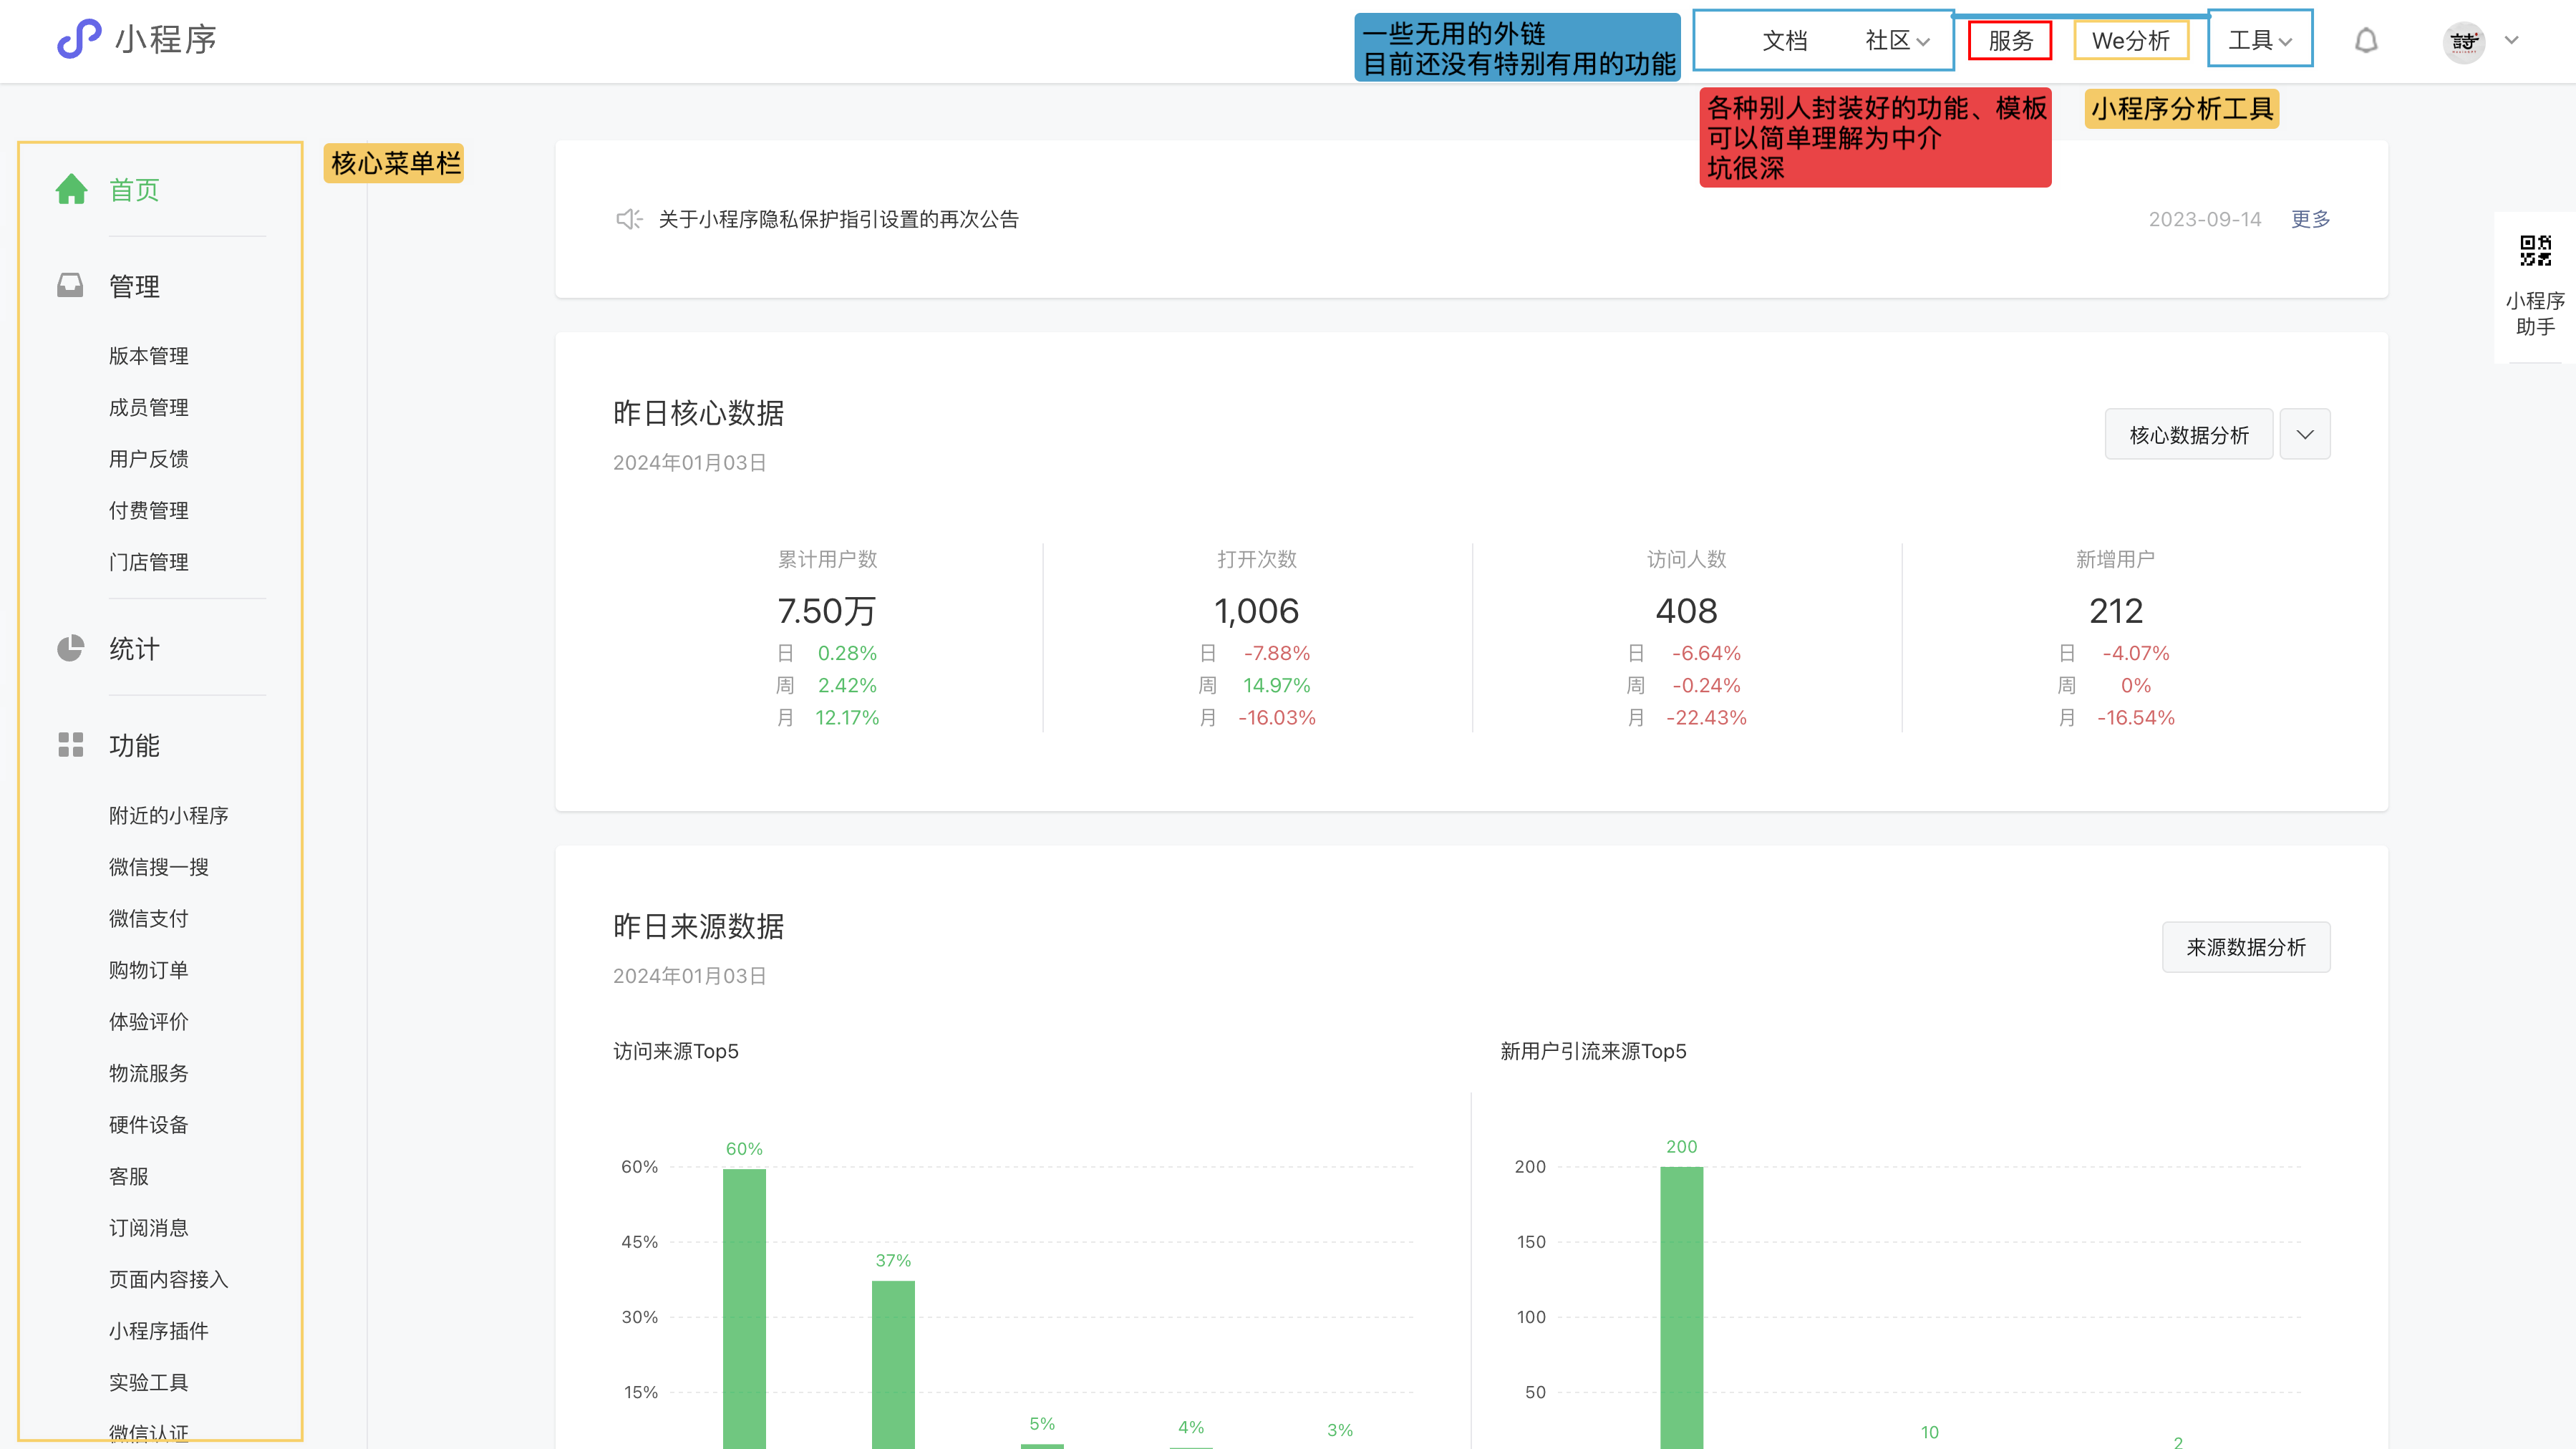2576x1449 pixels.
Task: Select 版本管理 in the sidebar
Action: 149,356
